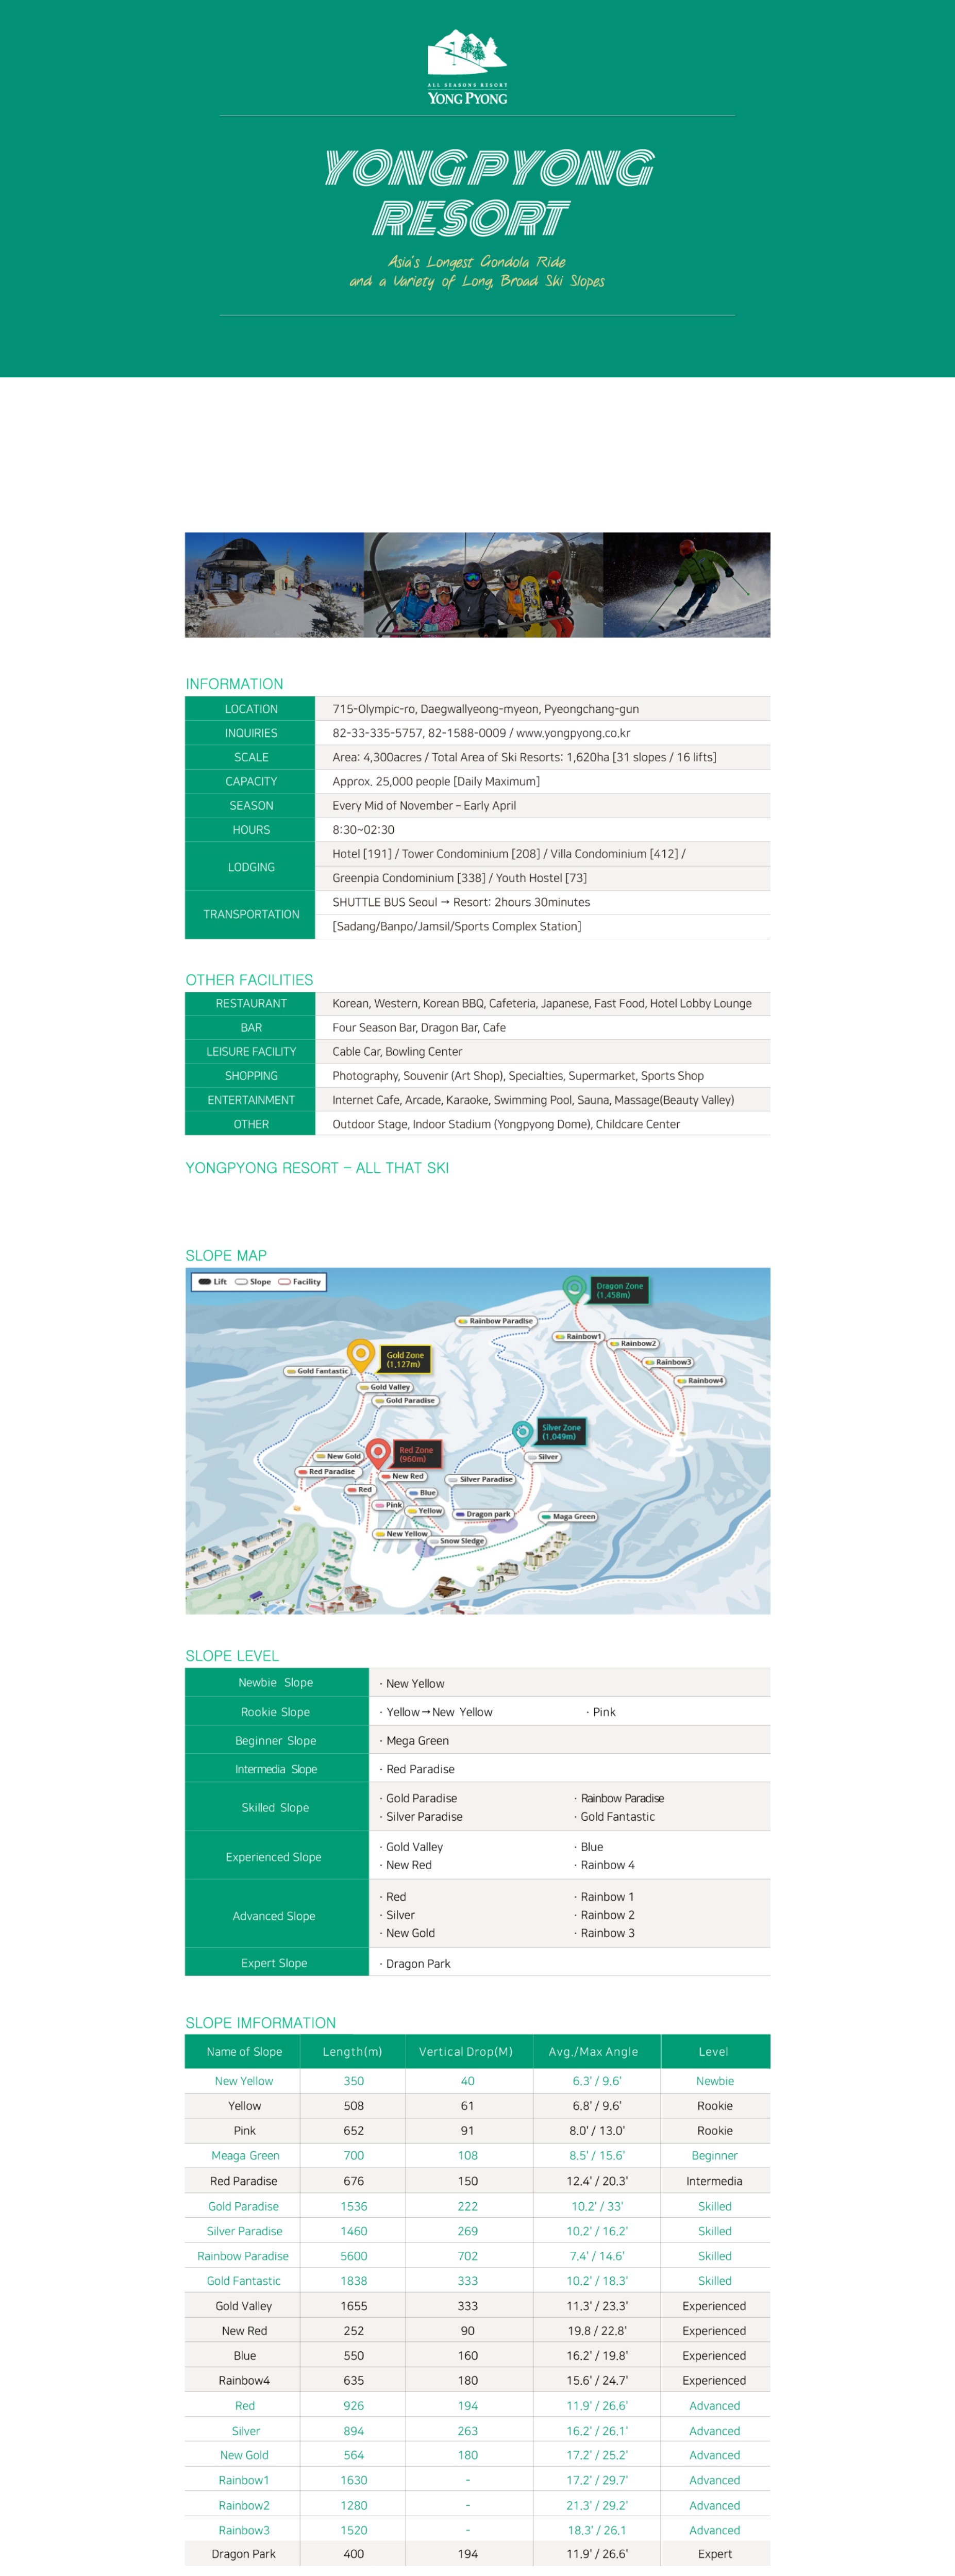This screenshot has height=2576, width=955.
Task: Click the SLOPE IMFORMATION section heading
Action: click(x=260, y=2023)
